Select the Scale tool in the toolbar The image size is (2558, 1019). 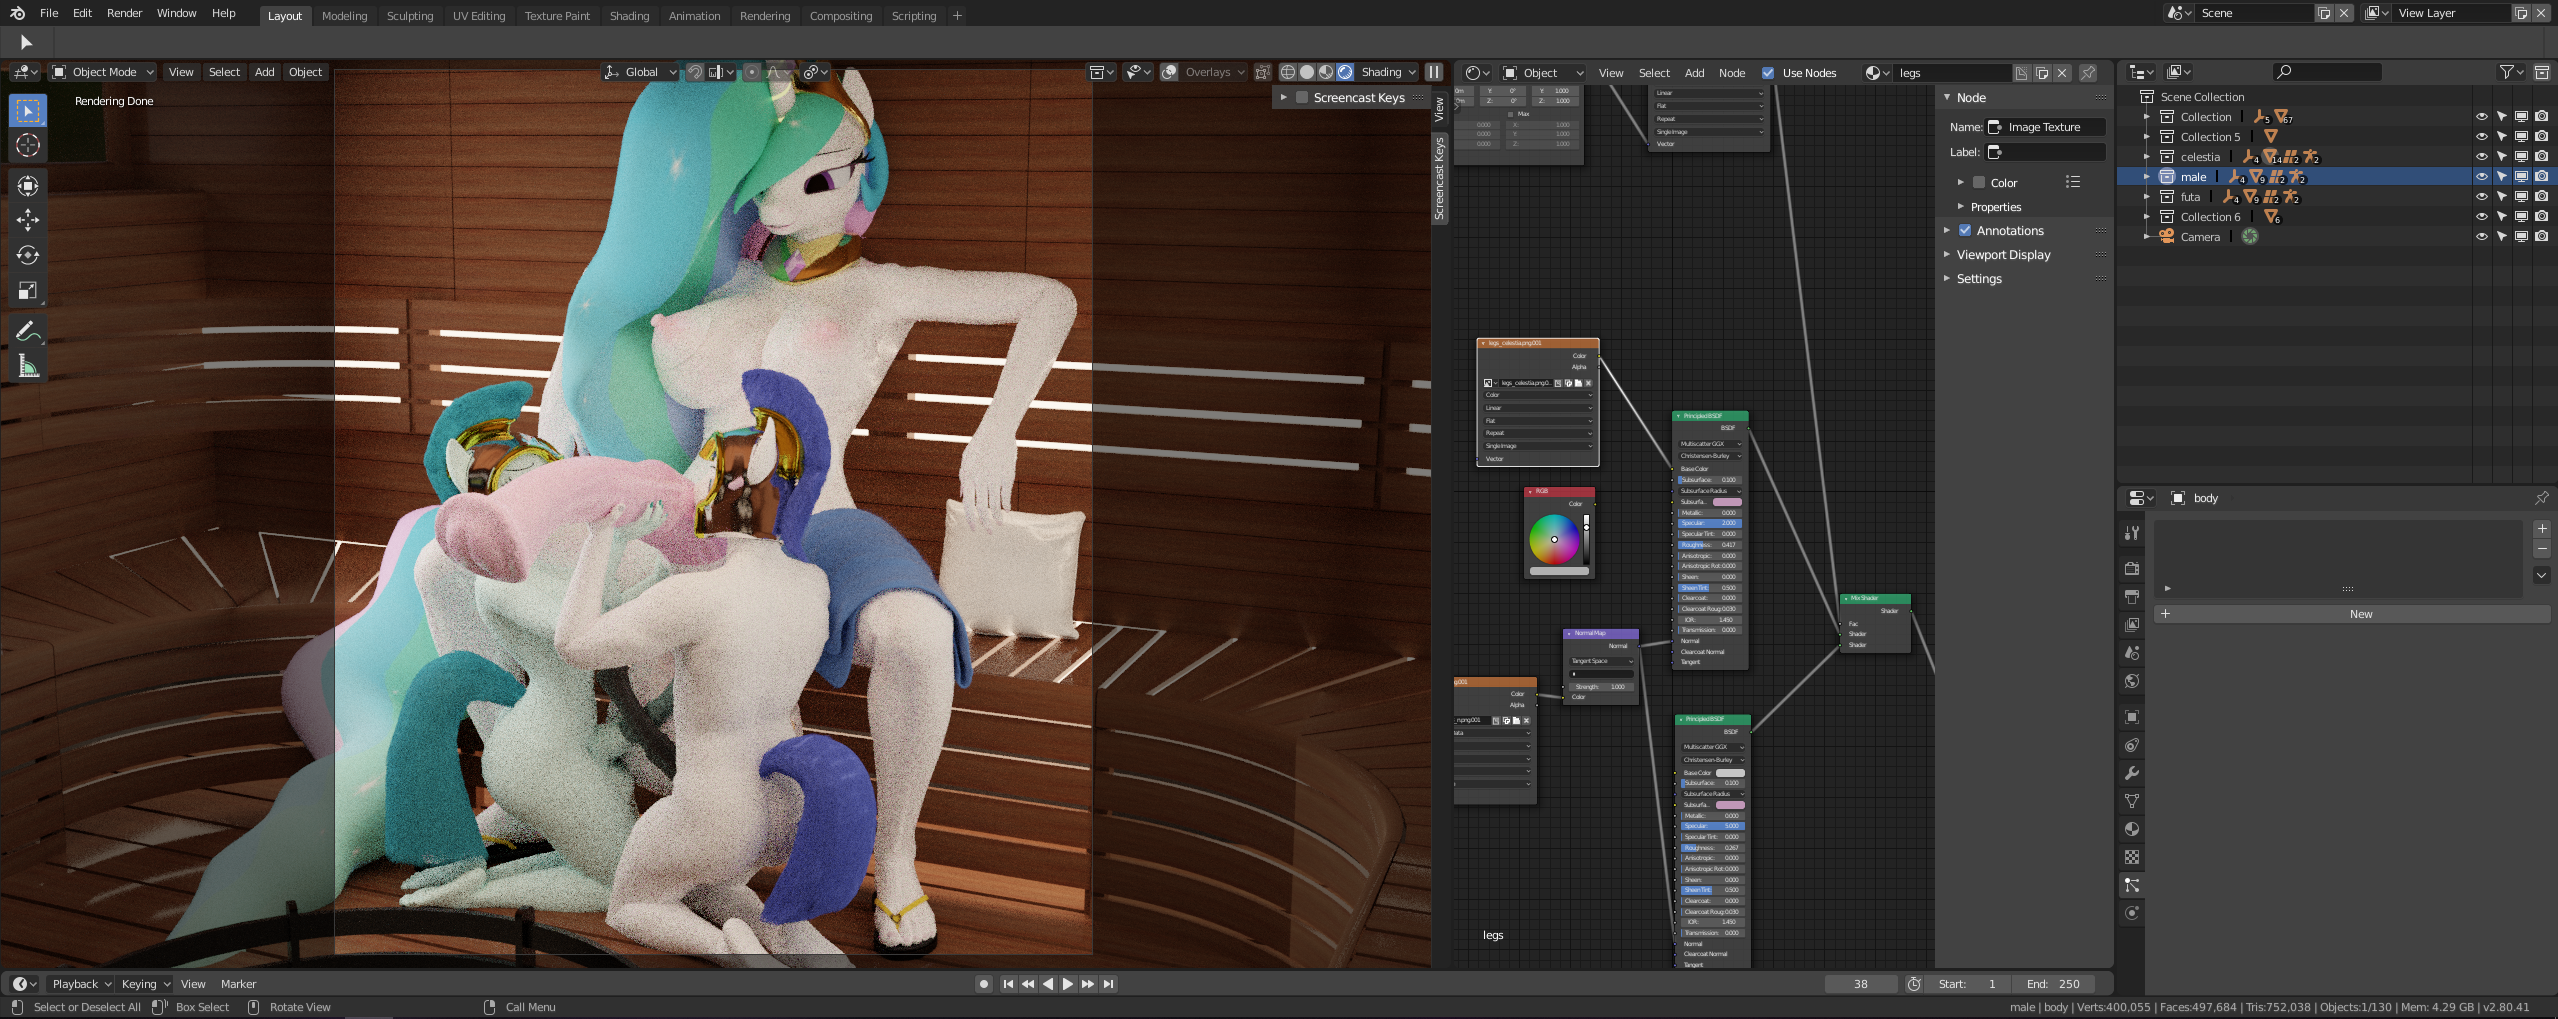[x=28, y=291]
